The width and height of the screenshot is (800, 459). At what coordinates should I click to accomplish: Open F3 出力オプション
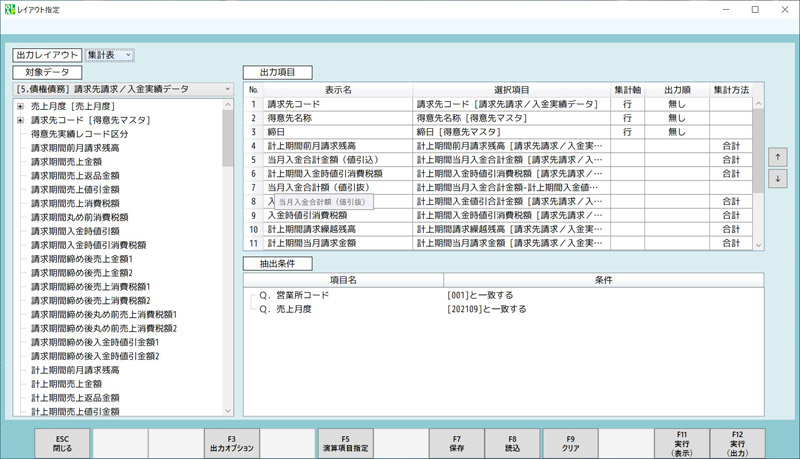(x=232, y=443)
